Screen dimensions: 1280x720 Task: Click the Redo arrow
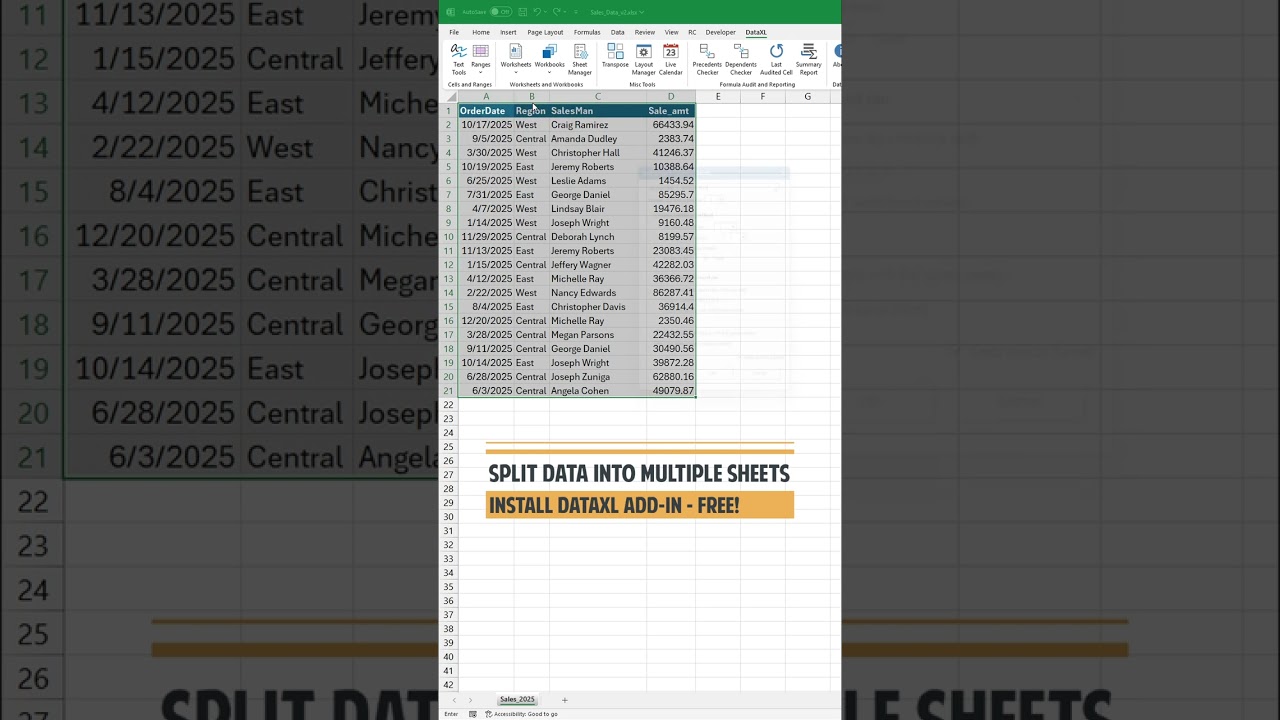click(556, 12)
